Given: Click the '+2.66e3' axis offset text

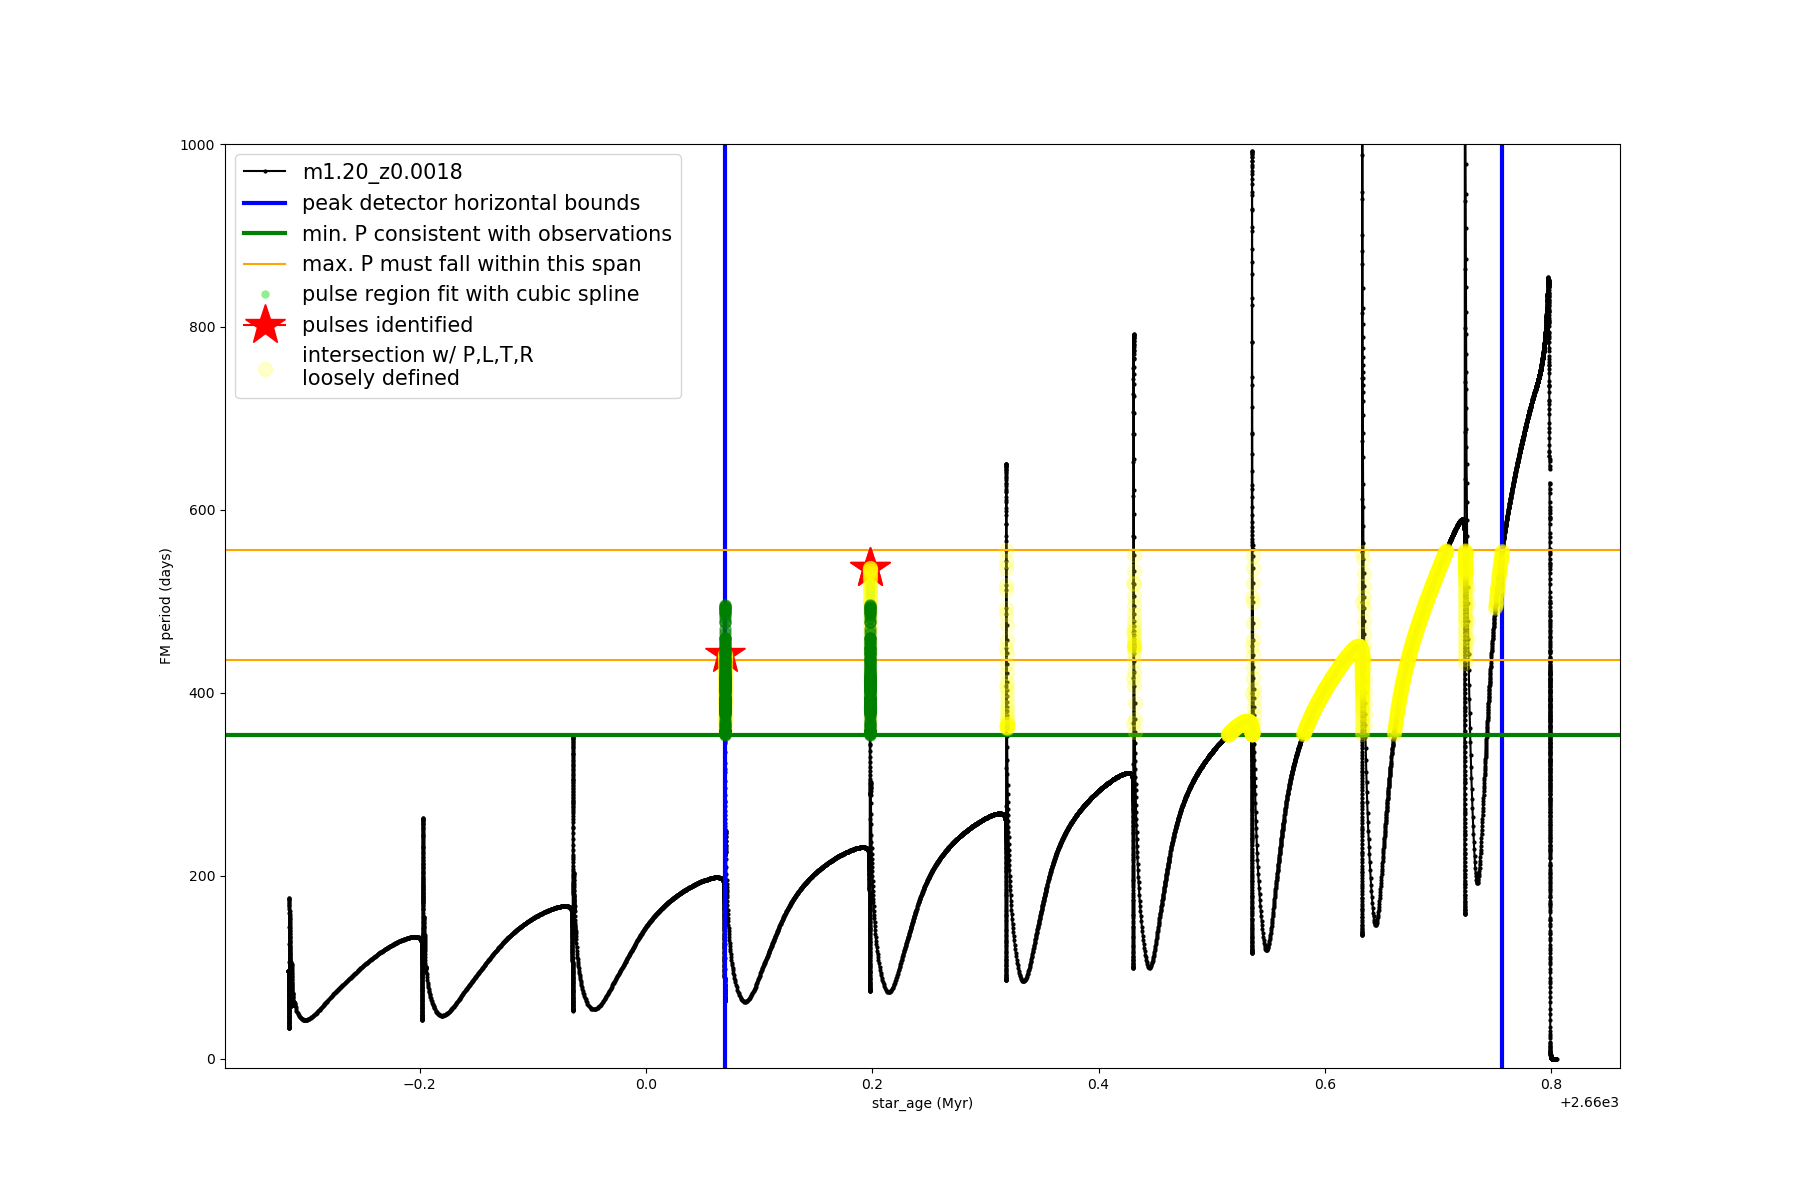Looking at the screenshot, I should tap(1588, 1102).
